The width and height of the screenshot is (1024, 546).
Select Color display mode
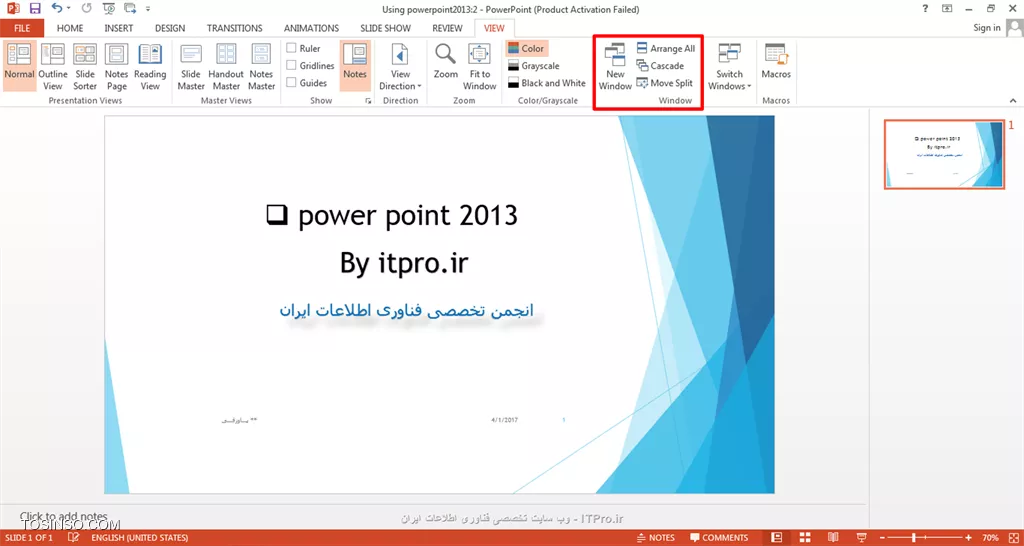[x=526, y=48]
